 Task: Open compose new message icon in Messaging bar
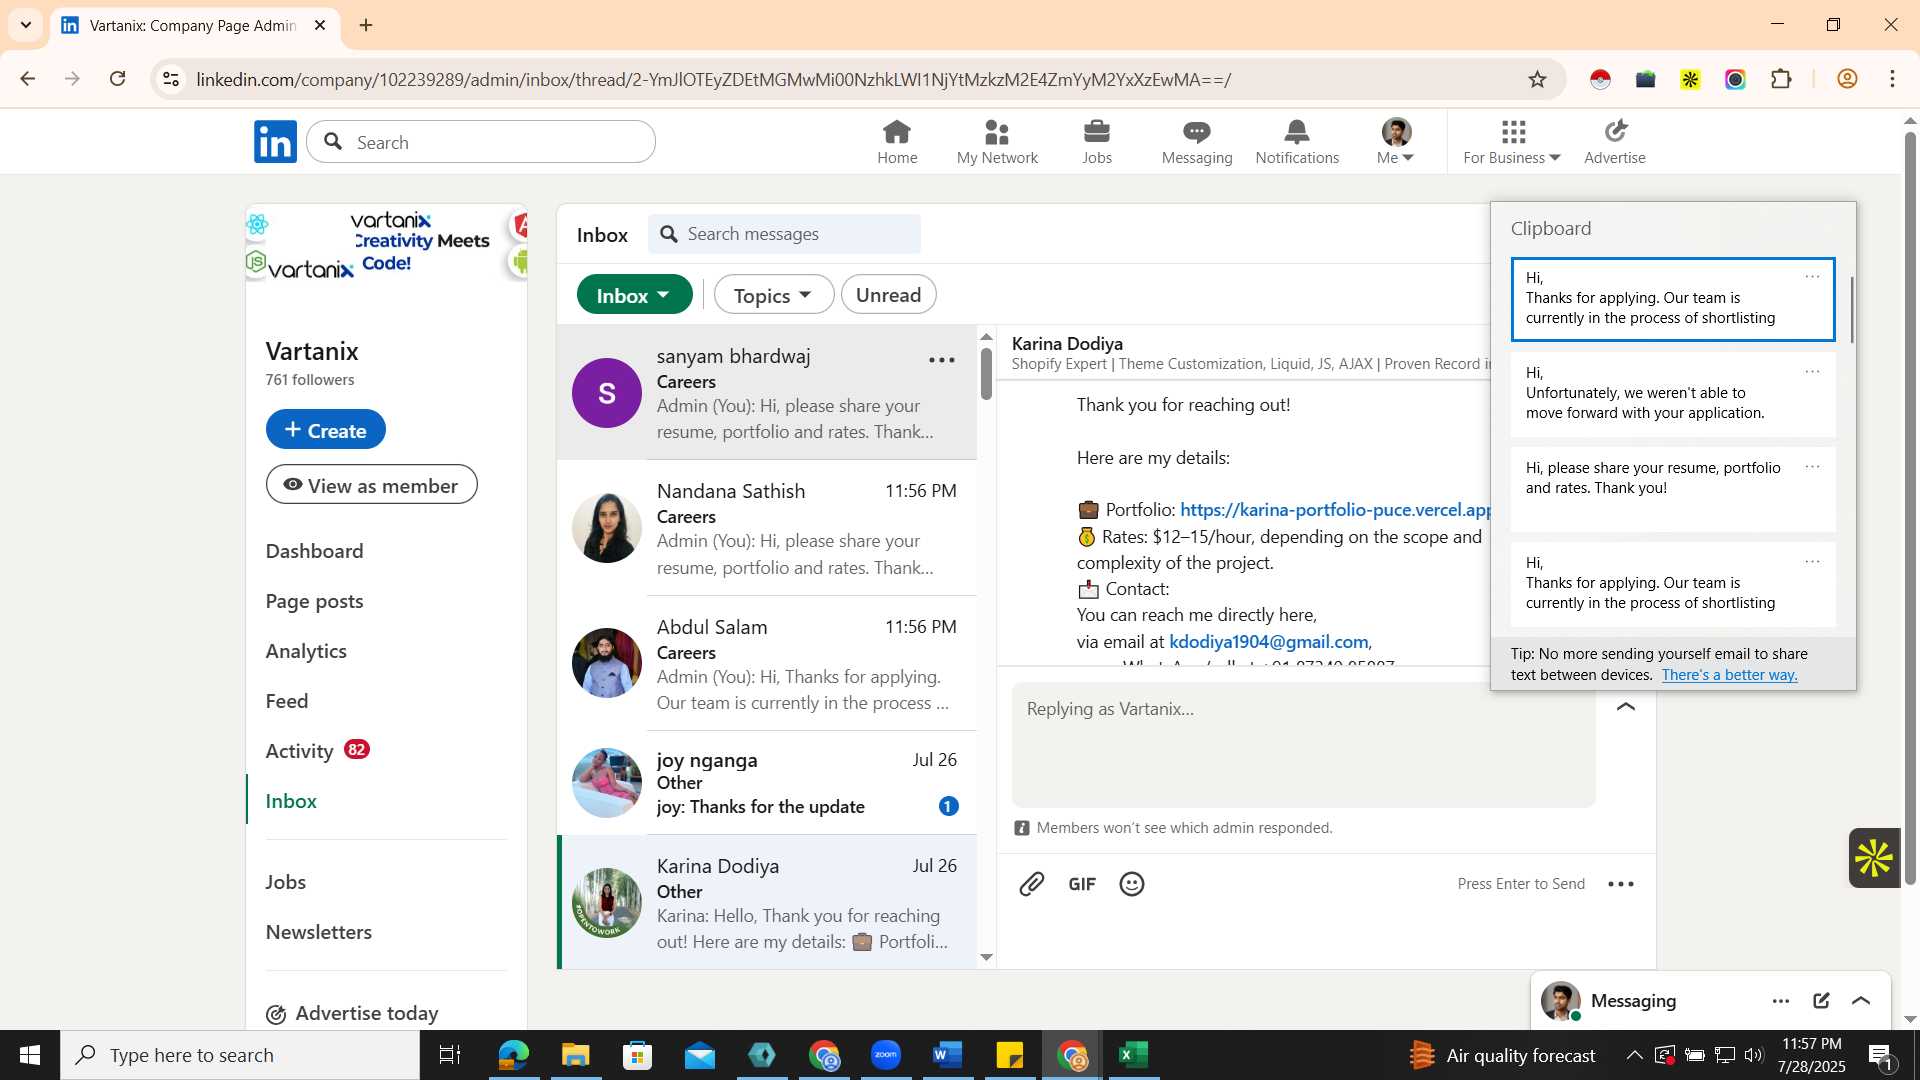tap(1821, 1001)
